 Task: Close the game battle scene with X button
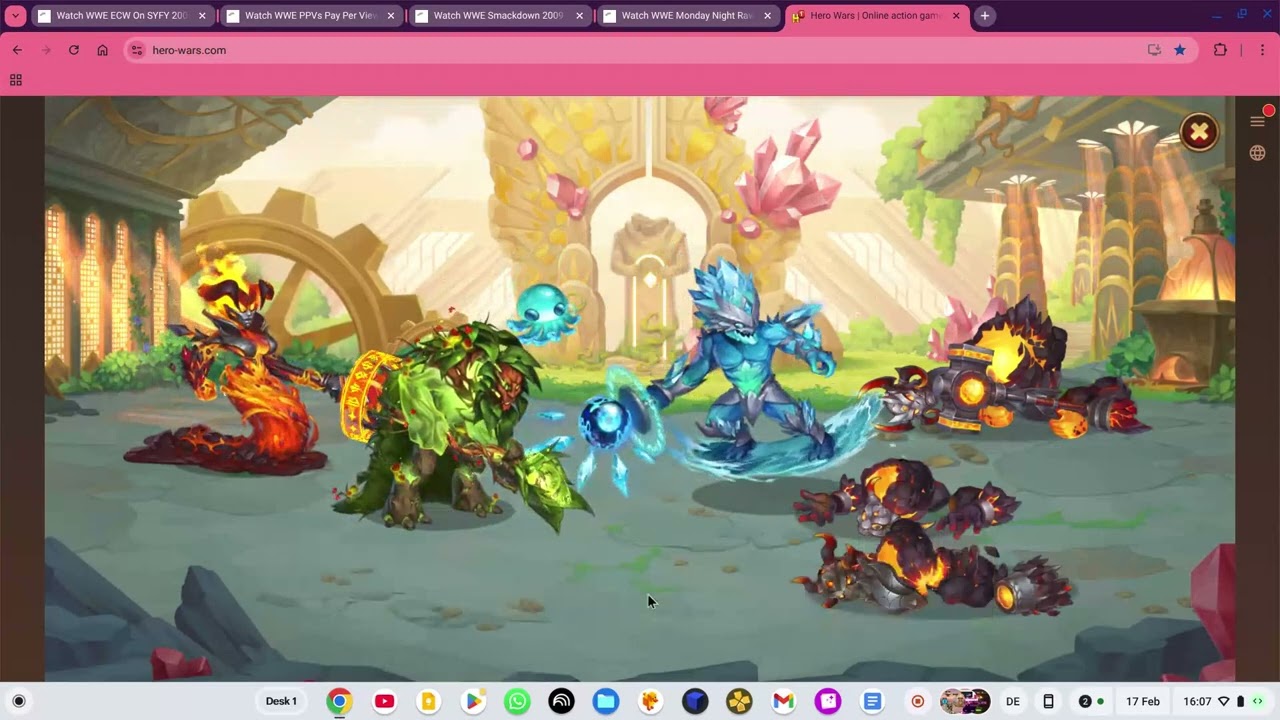tap(1199, 132)
